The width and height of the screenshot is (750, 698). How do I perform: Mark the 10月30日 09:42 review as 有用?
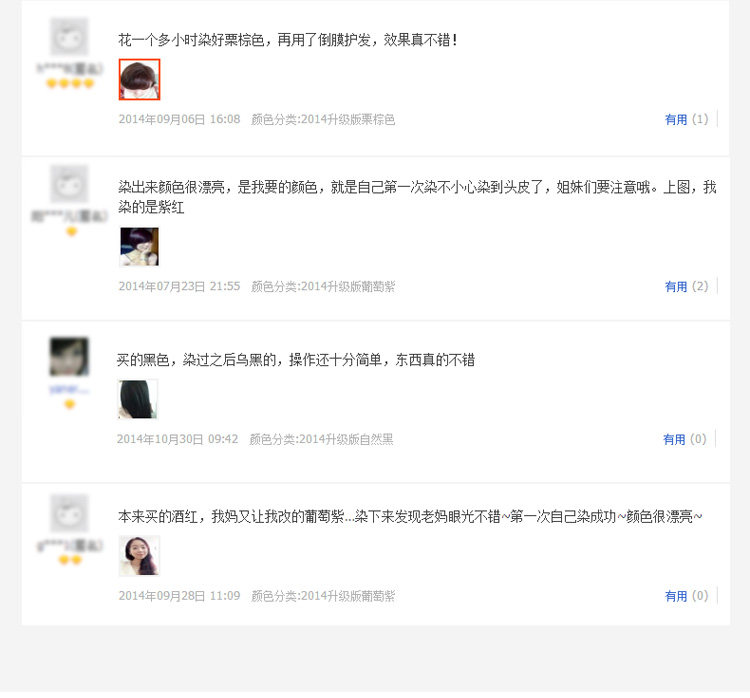pos(674,439)
